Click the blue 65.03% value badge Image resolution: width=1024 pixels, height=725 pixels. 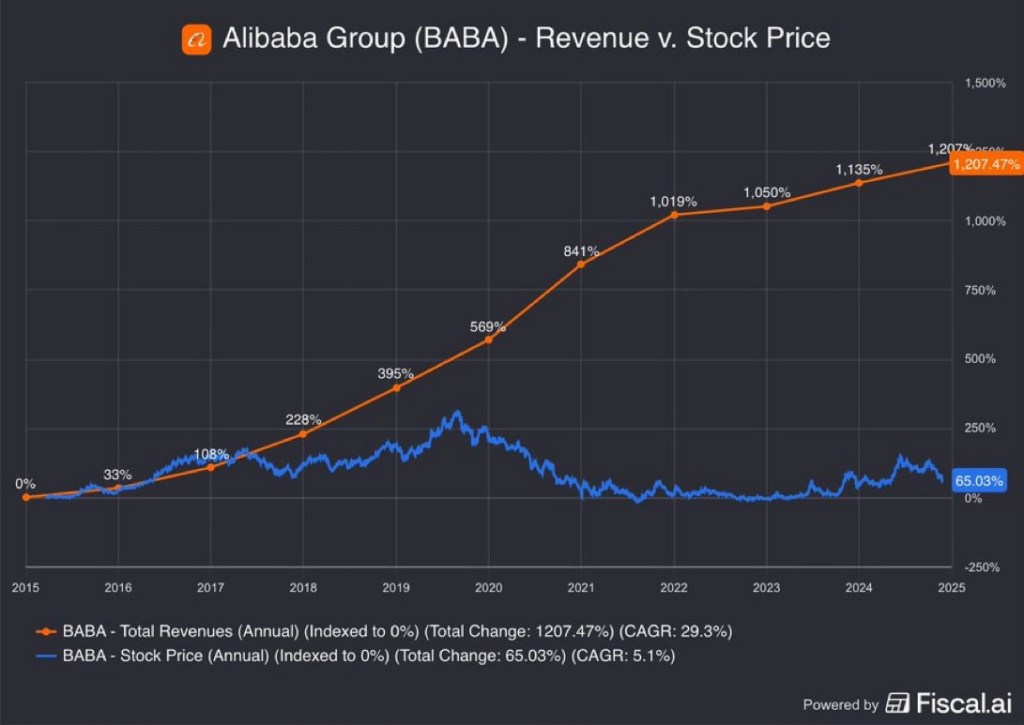978,481
